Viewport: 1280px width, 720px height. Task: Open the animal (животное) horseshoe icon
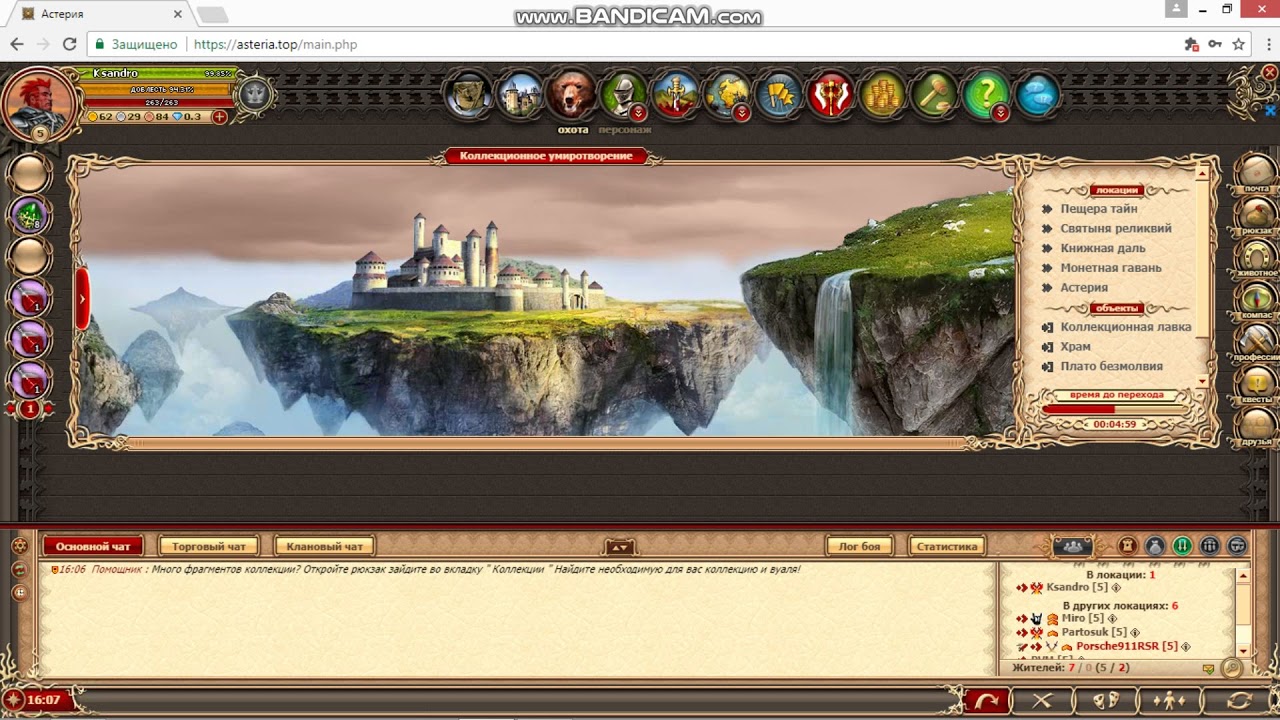[1257, 256]
